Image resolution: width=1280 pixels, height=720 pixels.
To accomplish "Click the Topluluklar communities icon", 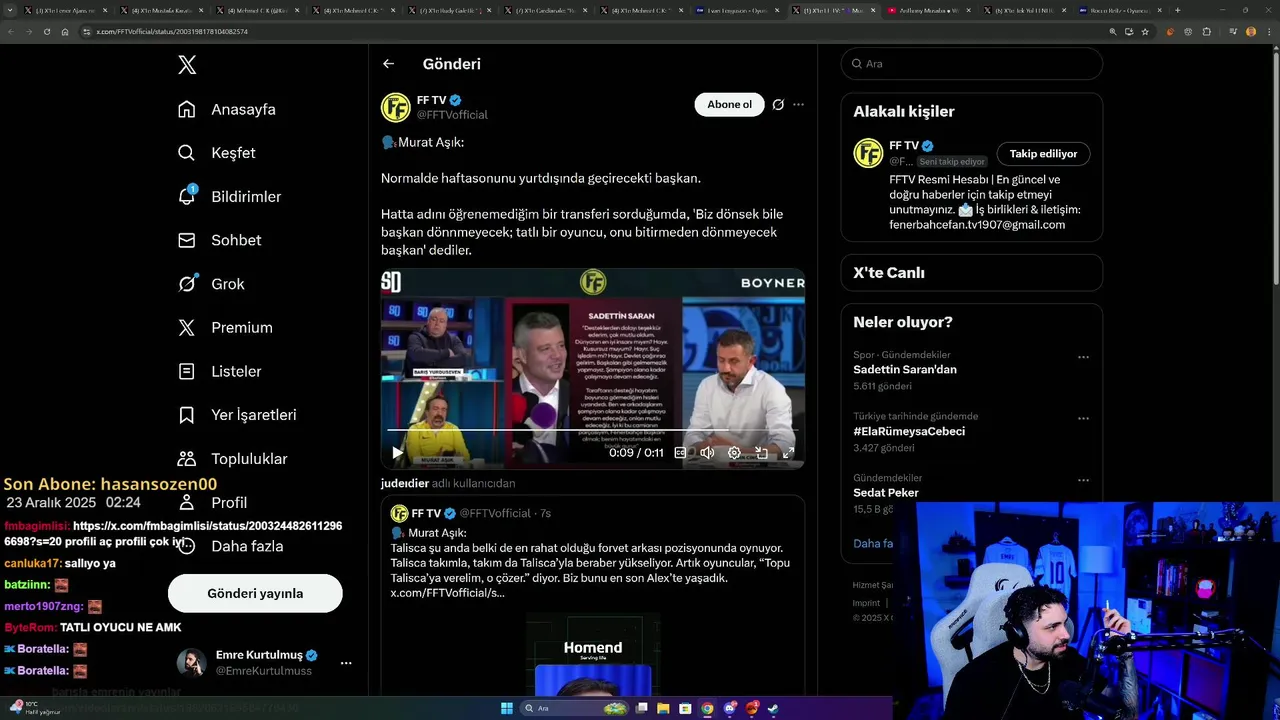I will click(x=187, y=459).
